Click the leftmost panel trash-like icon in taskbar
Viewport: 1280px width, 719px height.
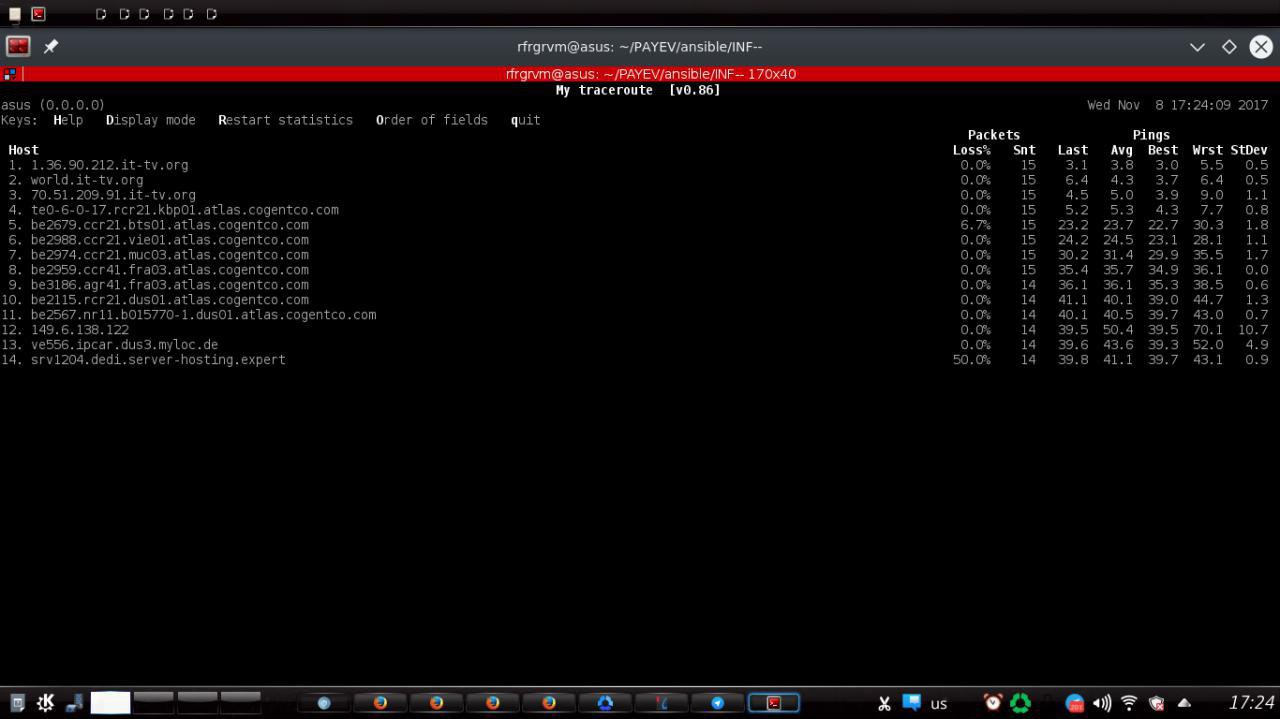tap(17, 703)
